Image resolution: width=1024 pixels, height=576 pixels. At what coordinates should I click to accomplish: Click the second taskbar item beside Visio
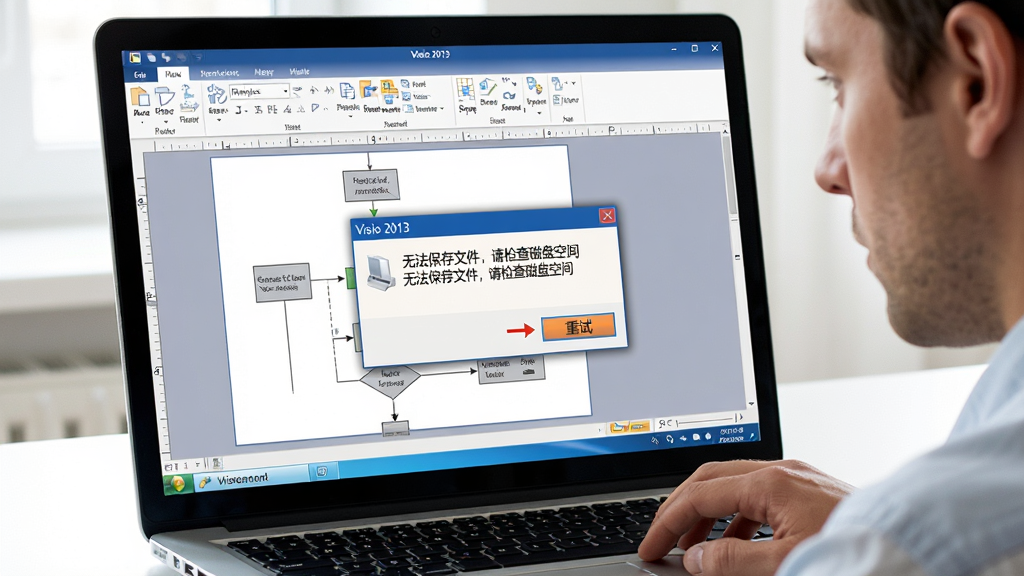[x=322, y=472]
